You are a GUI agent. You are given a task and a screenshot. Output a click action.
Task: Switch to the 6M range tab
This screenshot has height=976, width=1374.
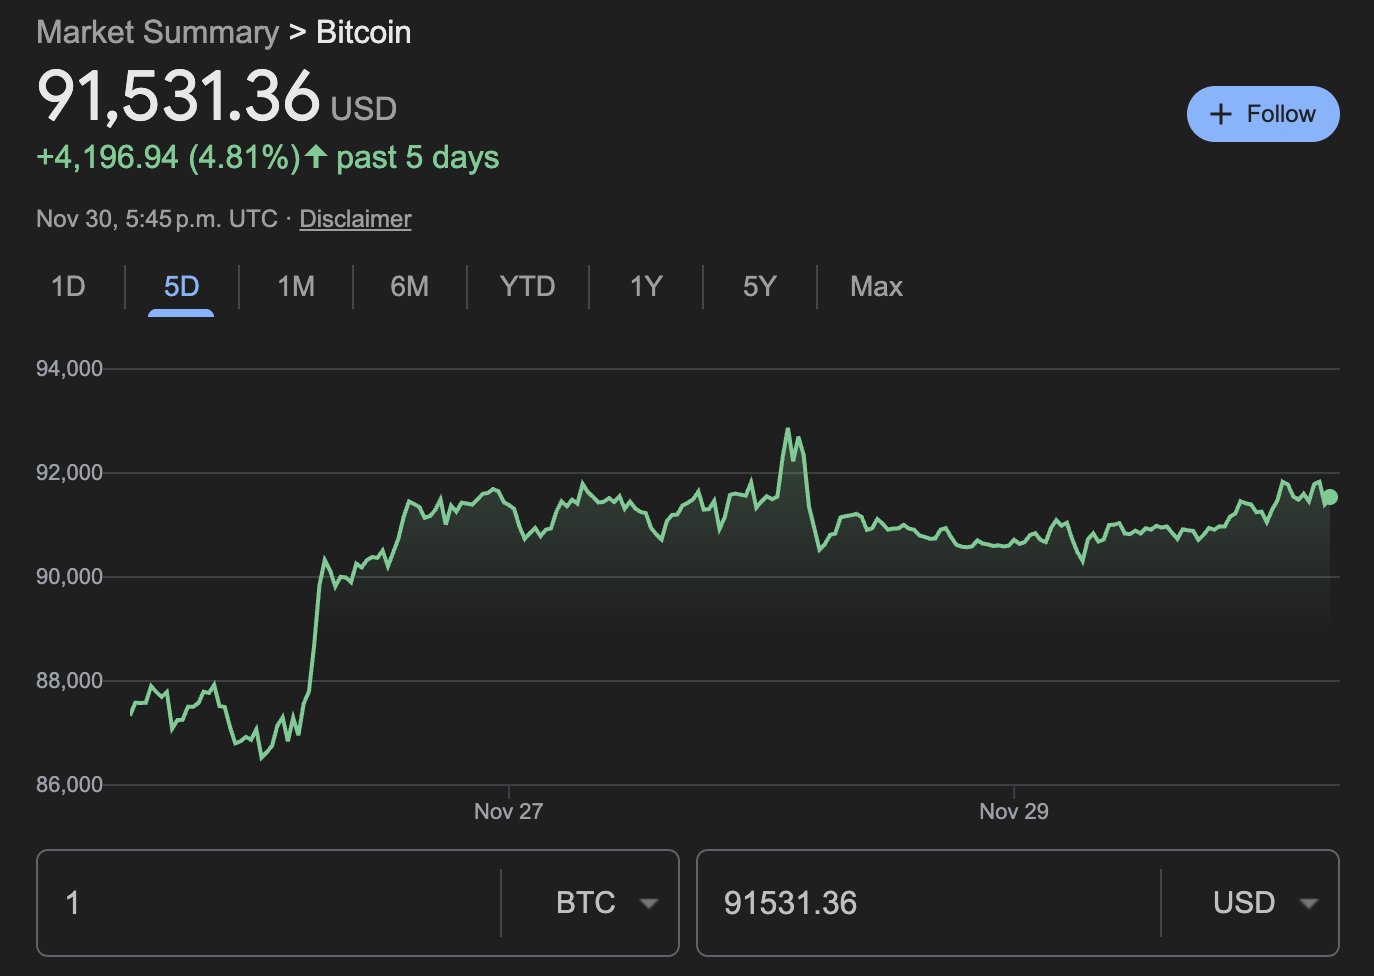tap(409, 287)
